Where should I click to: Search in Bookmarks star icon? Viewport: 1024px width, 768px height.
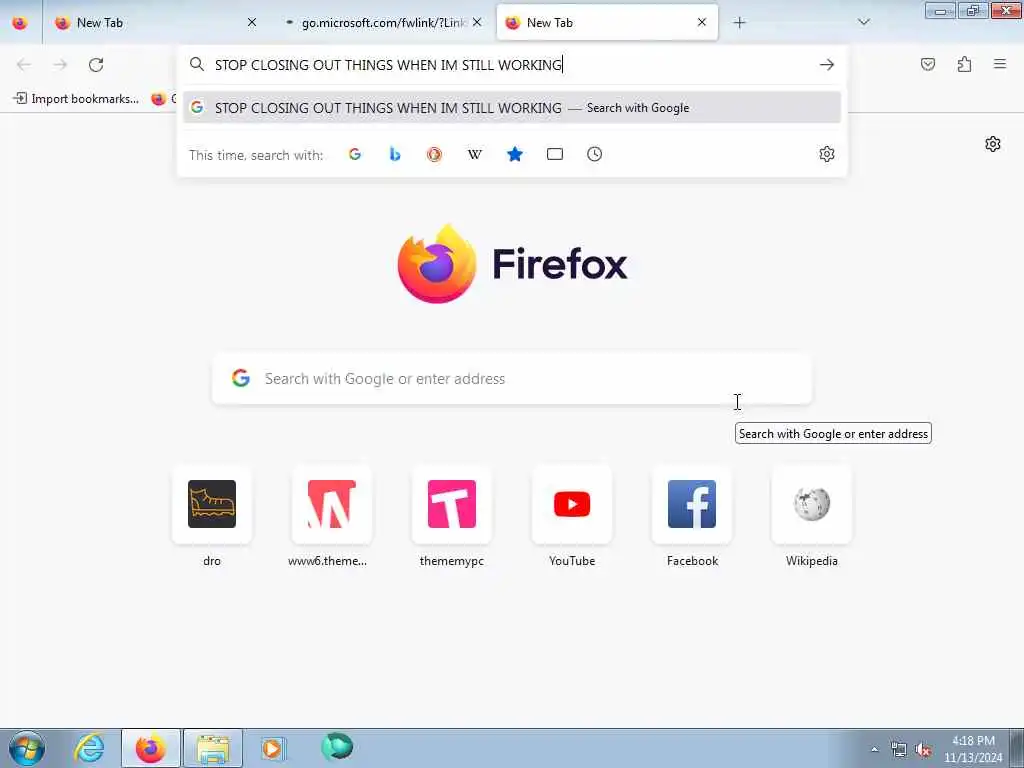coord(515,154)
